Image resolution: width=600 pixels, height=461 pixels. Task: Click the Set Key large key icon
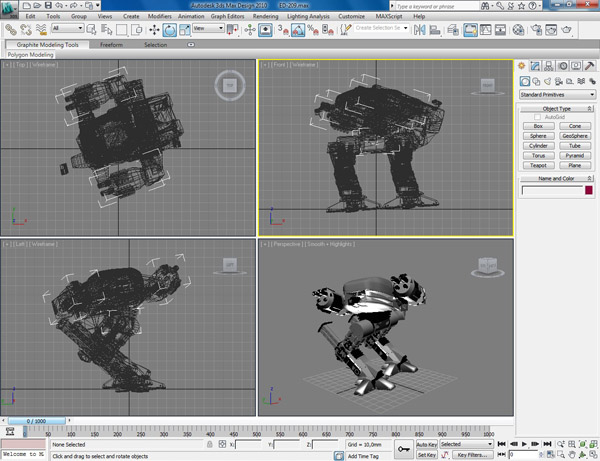coord(402,449)
